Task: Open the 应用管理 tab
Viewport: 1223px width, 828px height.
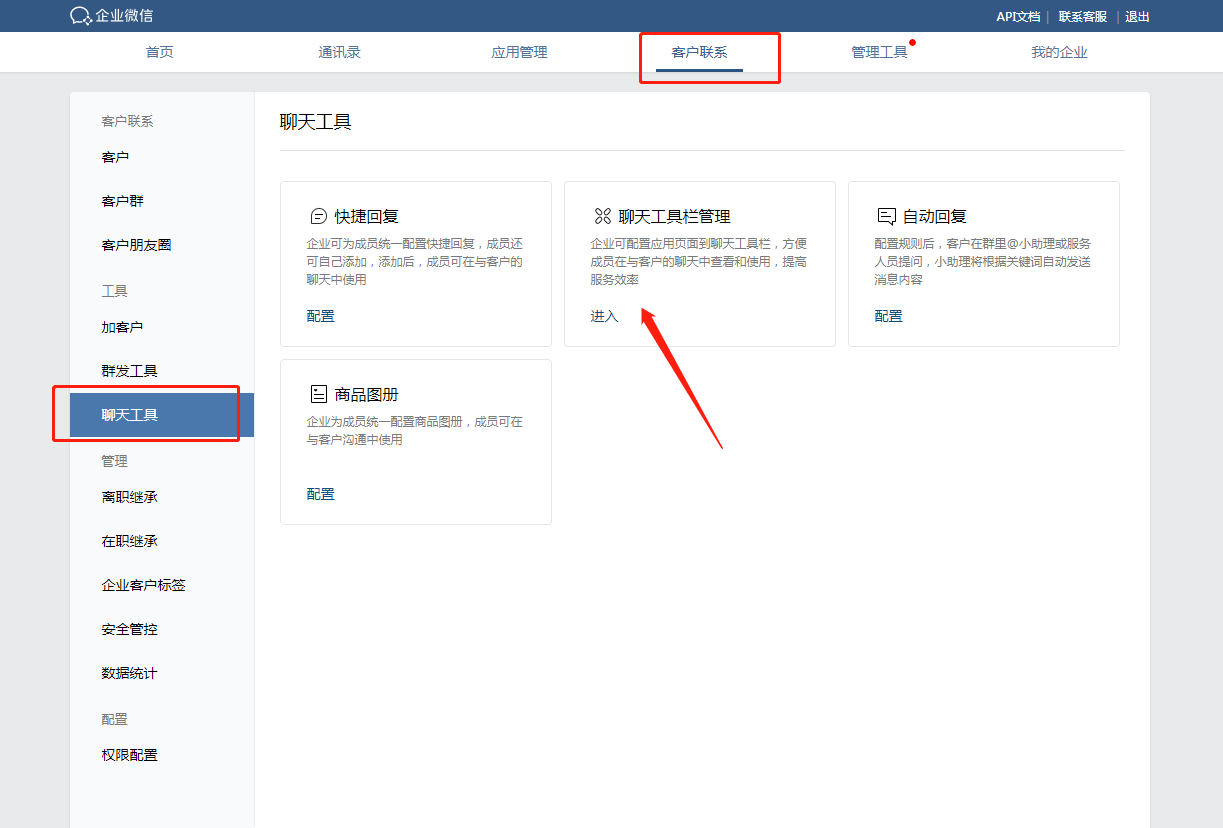Action: tap(519, 52)
